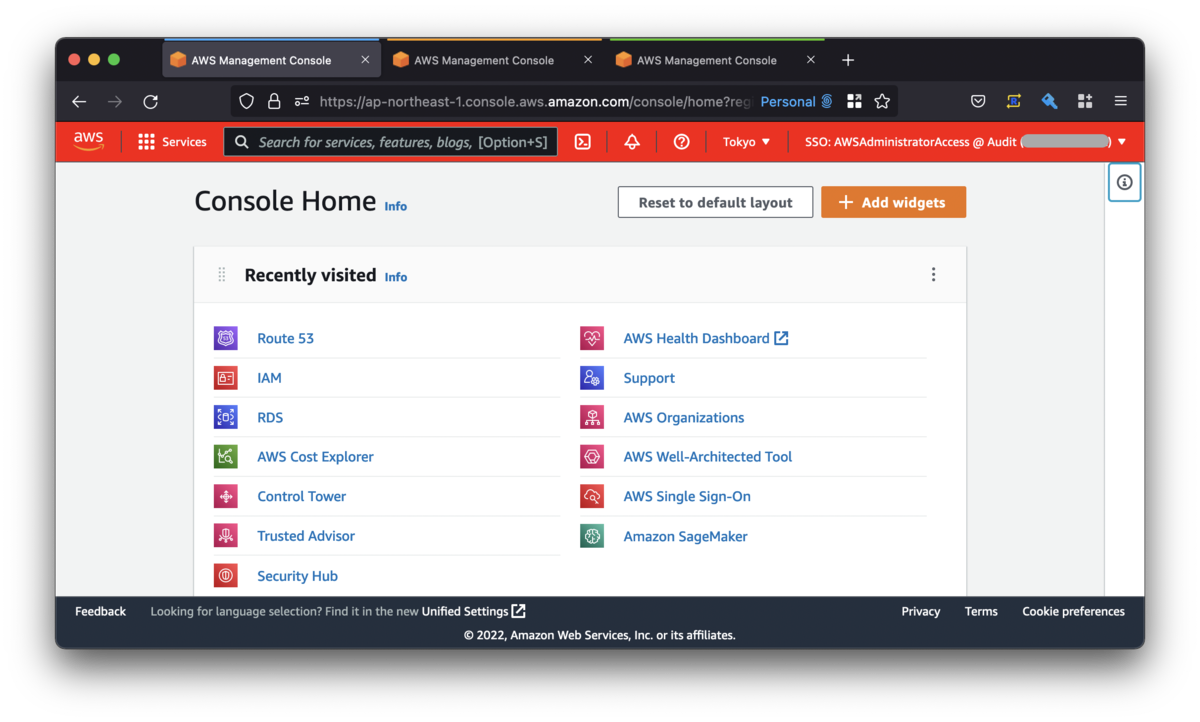Image resolution: width=1200 pixels, height=722 pixels.
Task: Open the info side panel icon
Action: pyautogui.click(x=1125, y=182)
